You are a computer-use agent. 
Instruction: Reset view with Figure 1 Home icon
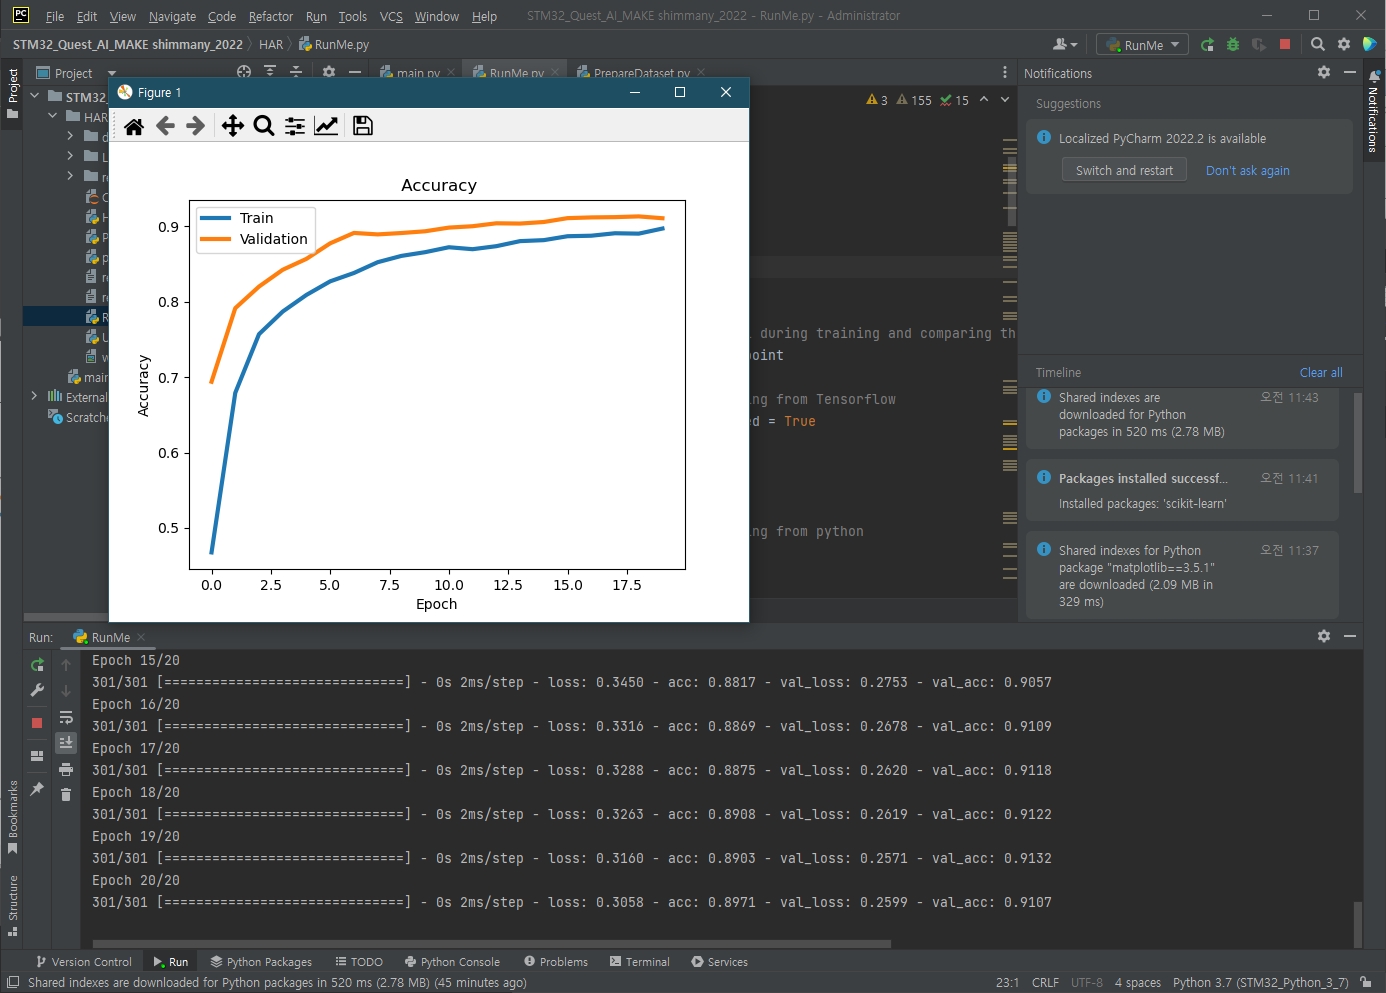point(134,125)
